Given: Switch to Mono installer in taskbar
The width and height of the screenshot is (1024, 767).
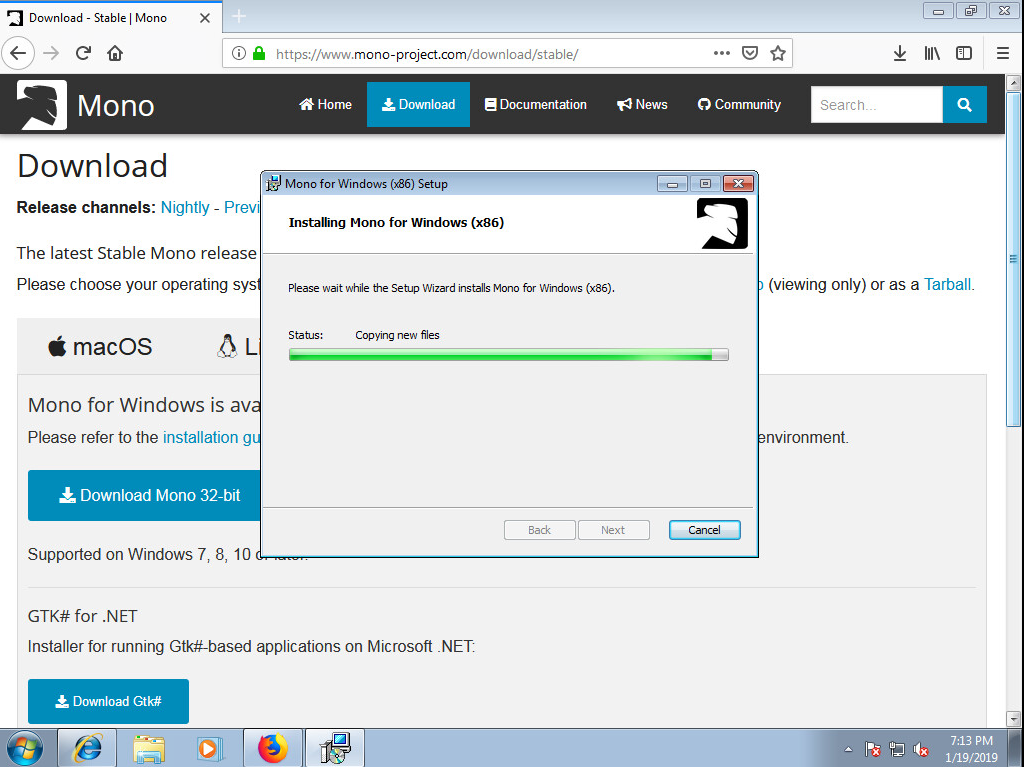Looking at the screenshot, I should click(335, 748).
